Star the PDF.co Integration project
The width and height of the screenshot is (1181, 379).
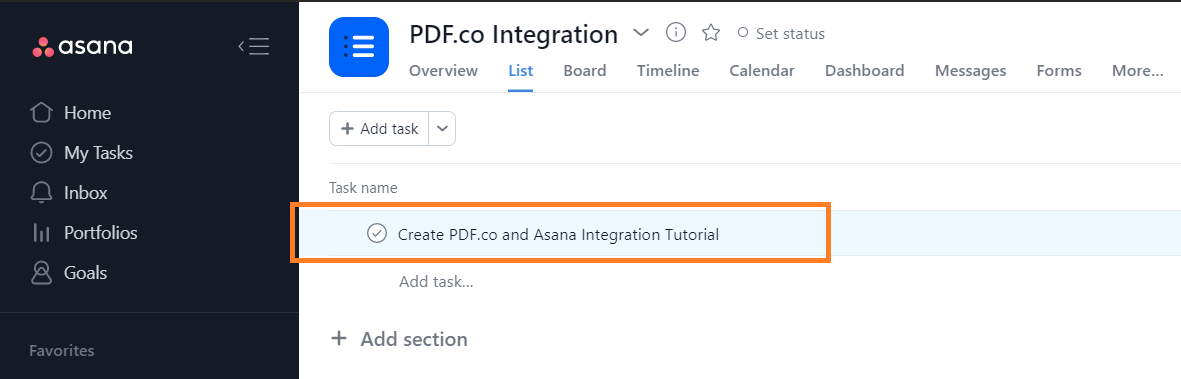point(711,33)
